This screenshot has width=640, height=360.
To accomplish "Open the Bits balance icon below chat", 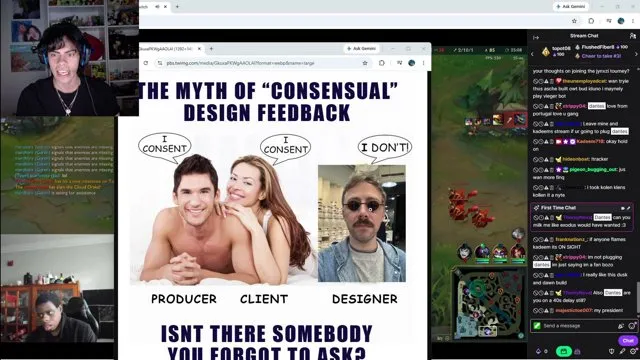I will point(538,351).
